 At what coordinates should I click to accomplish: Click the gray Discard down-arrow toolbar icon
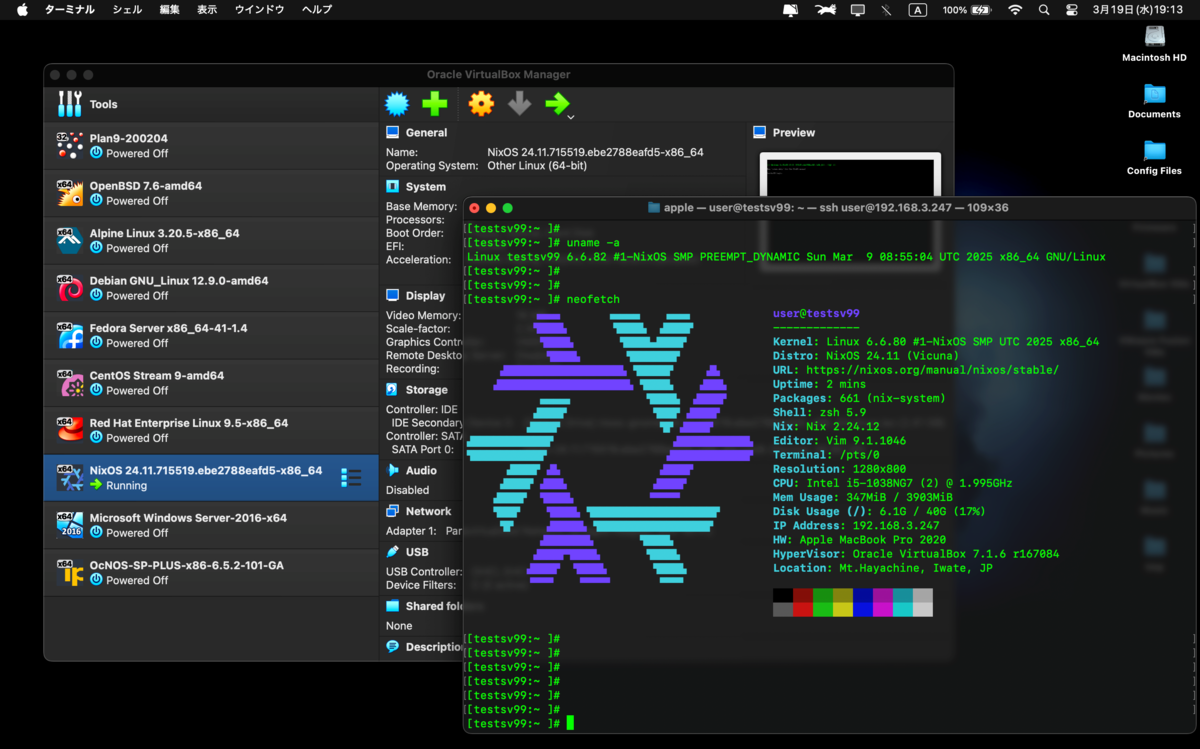click(519, 103)
